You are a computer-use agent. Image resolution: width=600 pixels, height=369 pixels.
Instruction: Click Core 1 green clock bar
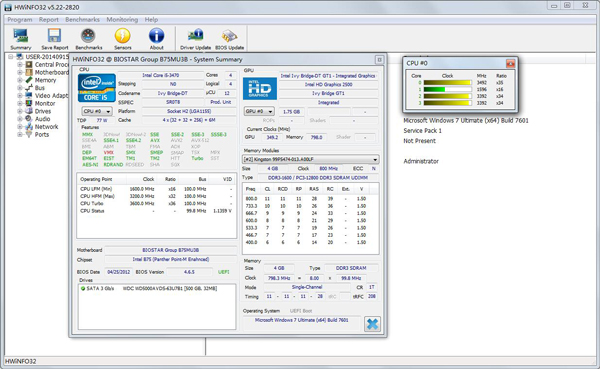point(448,90)
